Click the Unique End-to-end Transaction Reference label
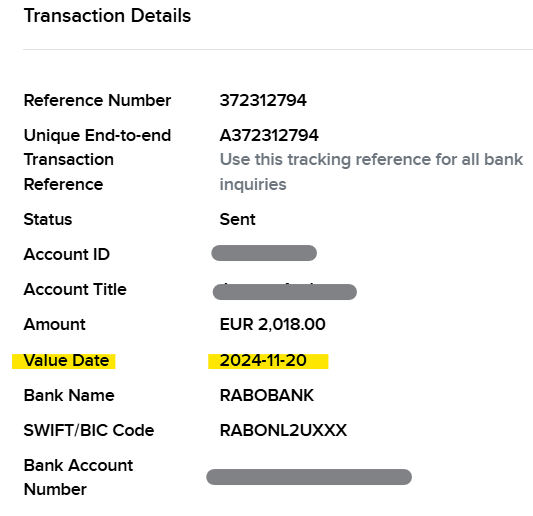This screenshot has height=516, width=533. [x=97, y=160]
